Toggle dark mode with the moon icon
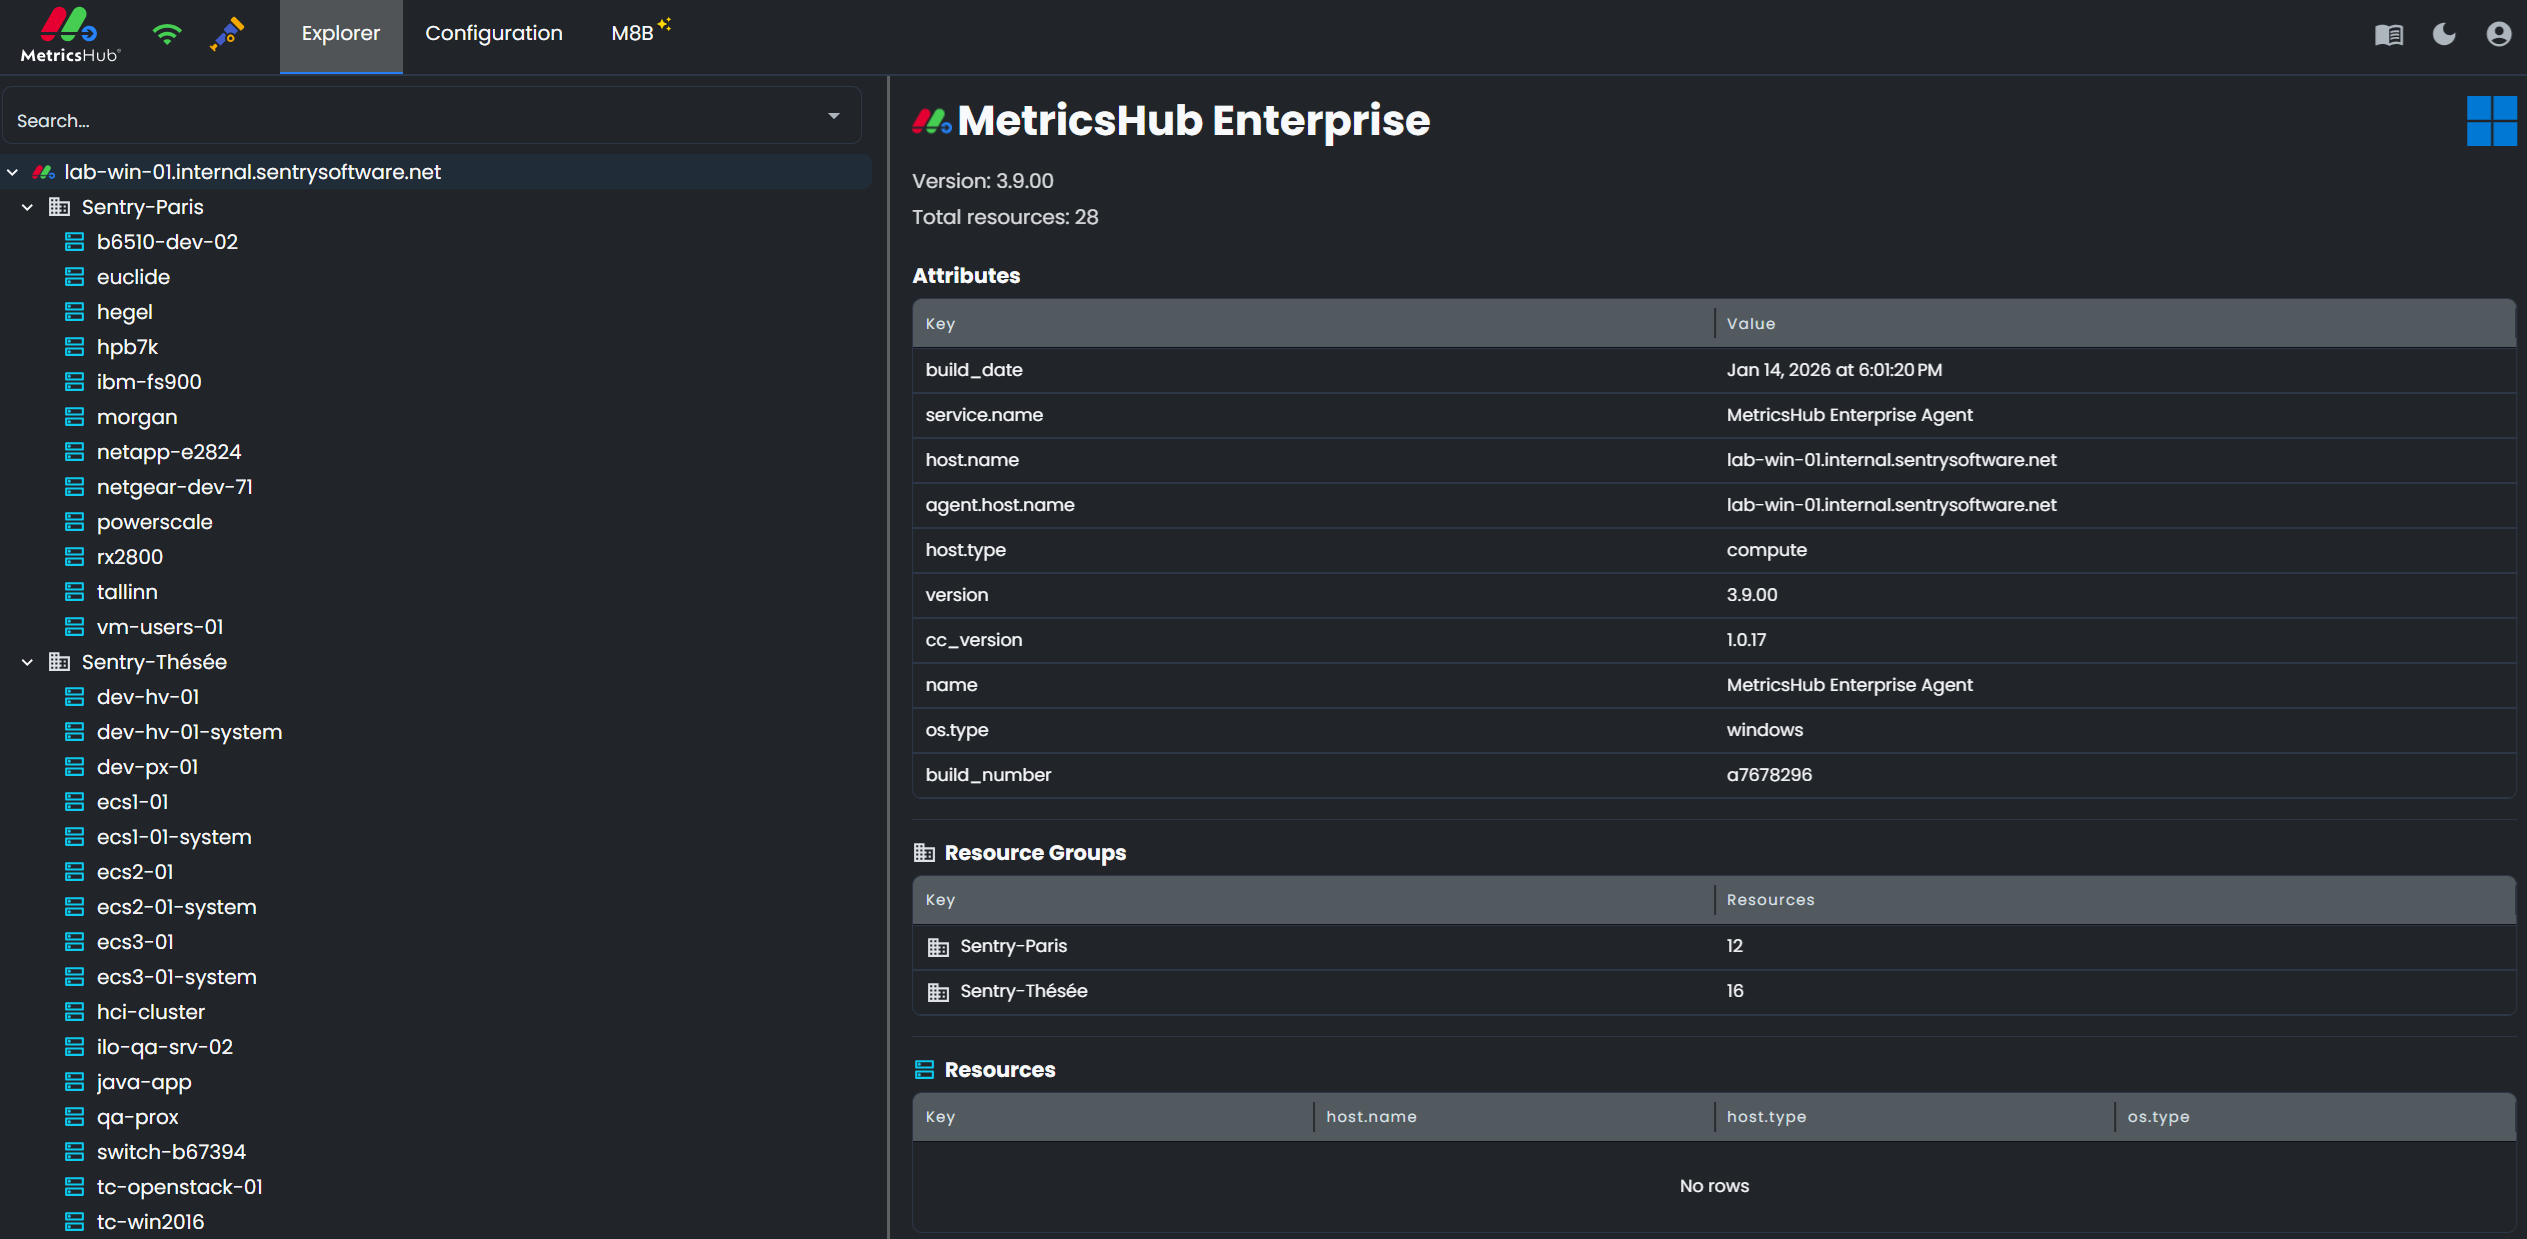Screen dimensions: 2527x1239 tap(2443, 33)
